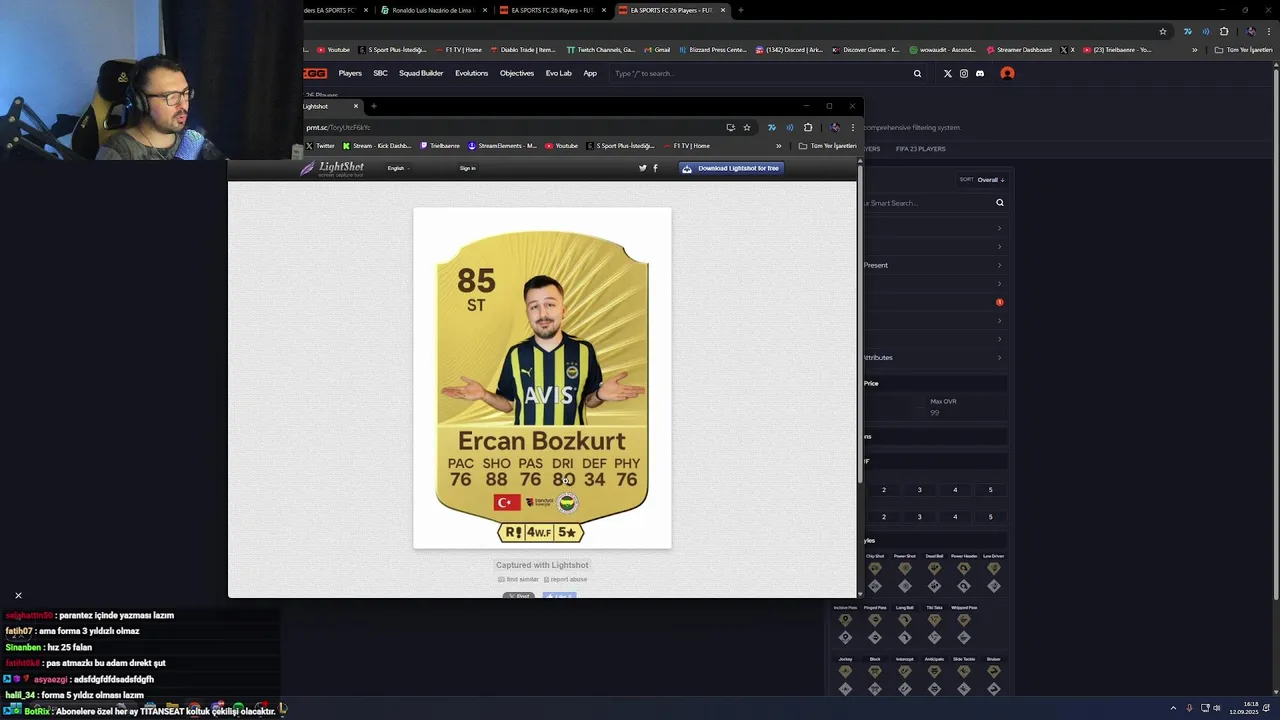Click the Twitter share icon on Lightshot page
Viewport: 1280px width, 720px height.
click(643, 168)
